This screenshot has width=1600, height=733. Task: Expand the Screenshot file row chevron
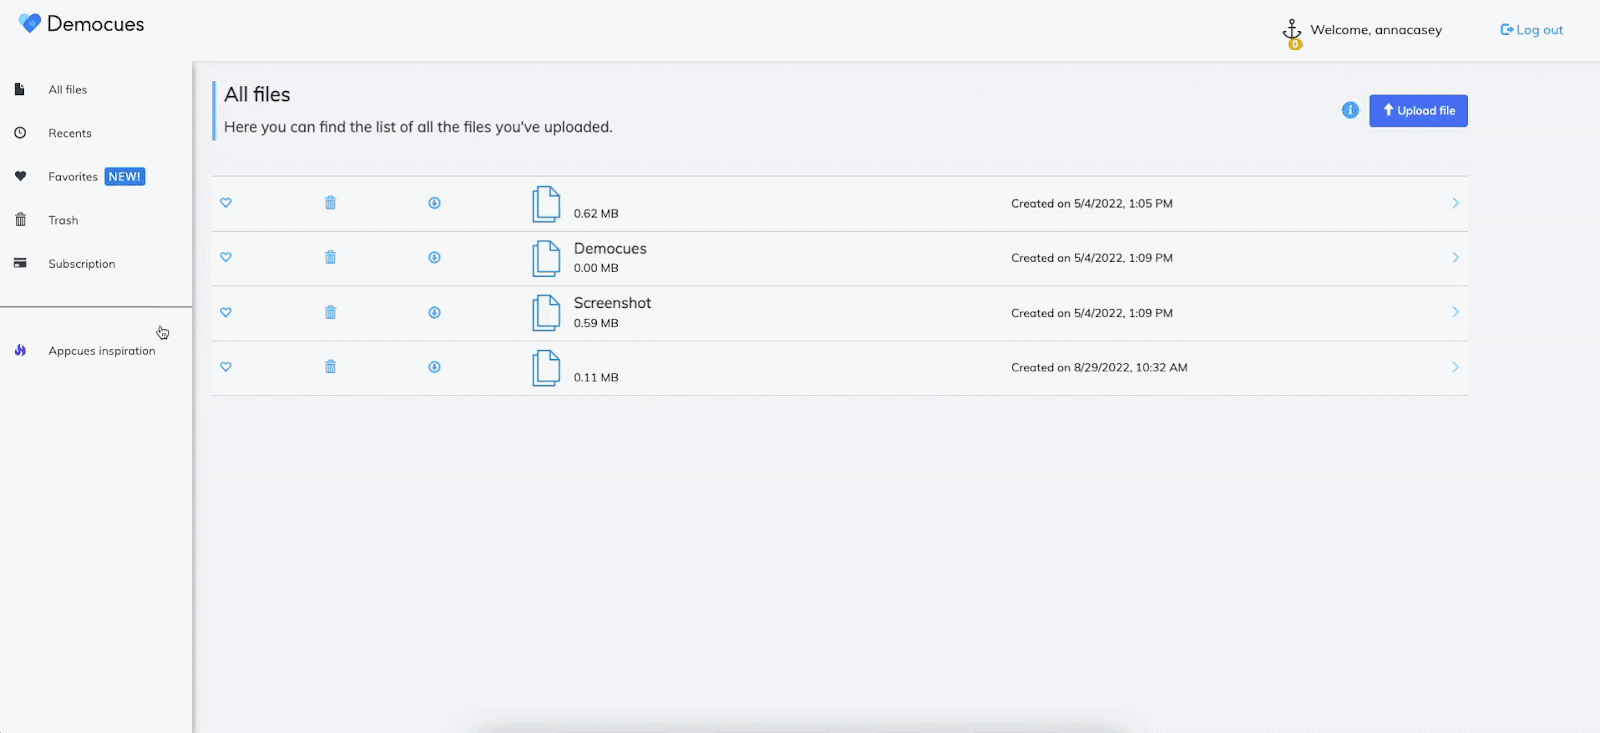coord(1455,312)
